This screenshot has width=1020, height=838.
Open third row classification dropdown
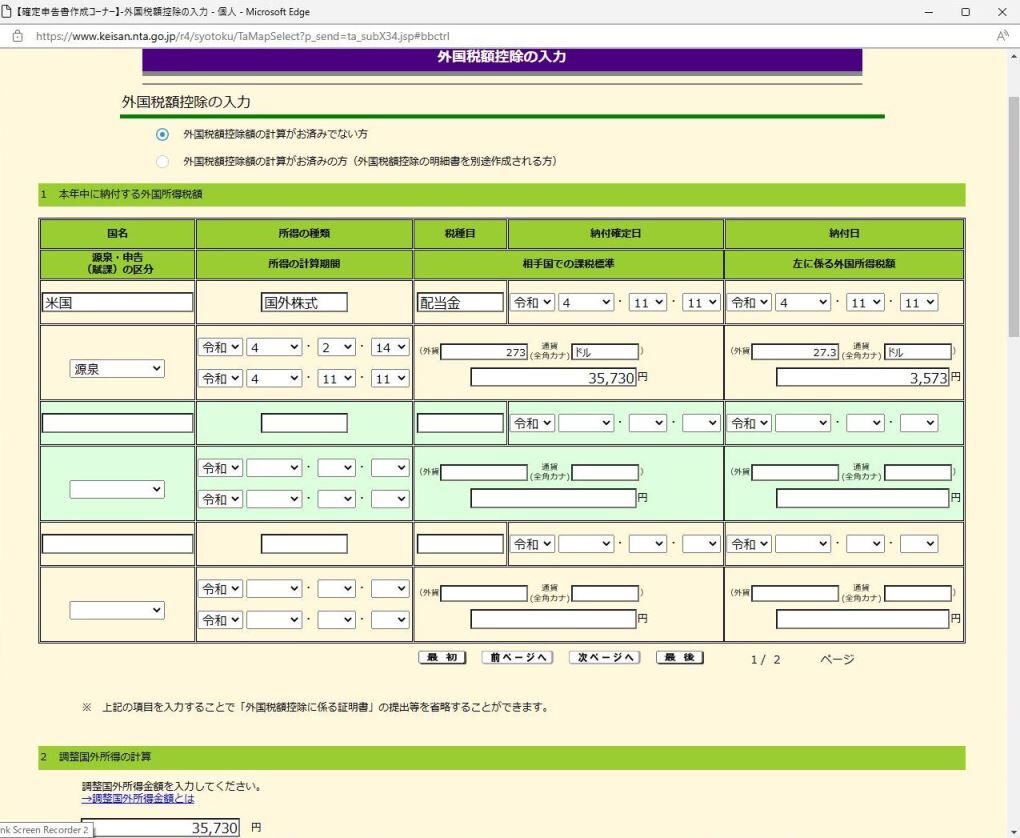point(117,610)
